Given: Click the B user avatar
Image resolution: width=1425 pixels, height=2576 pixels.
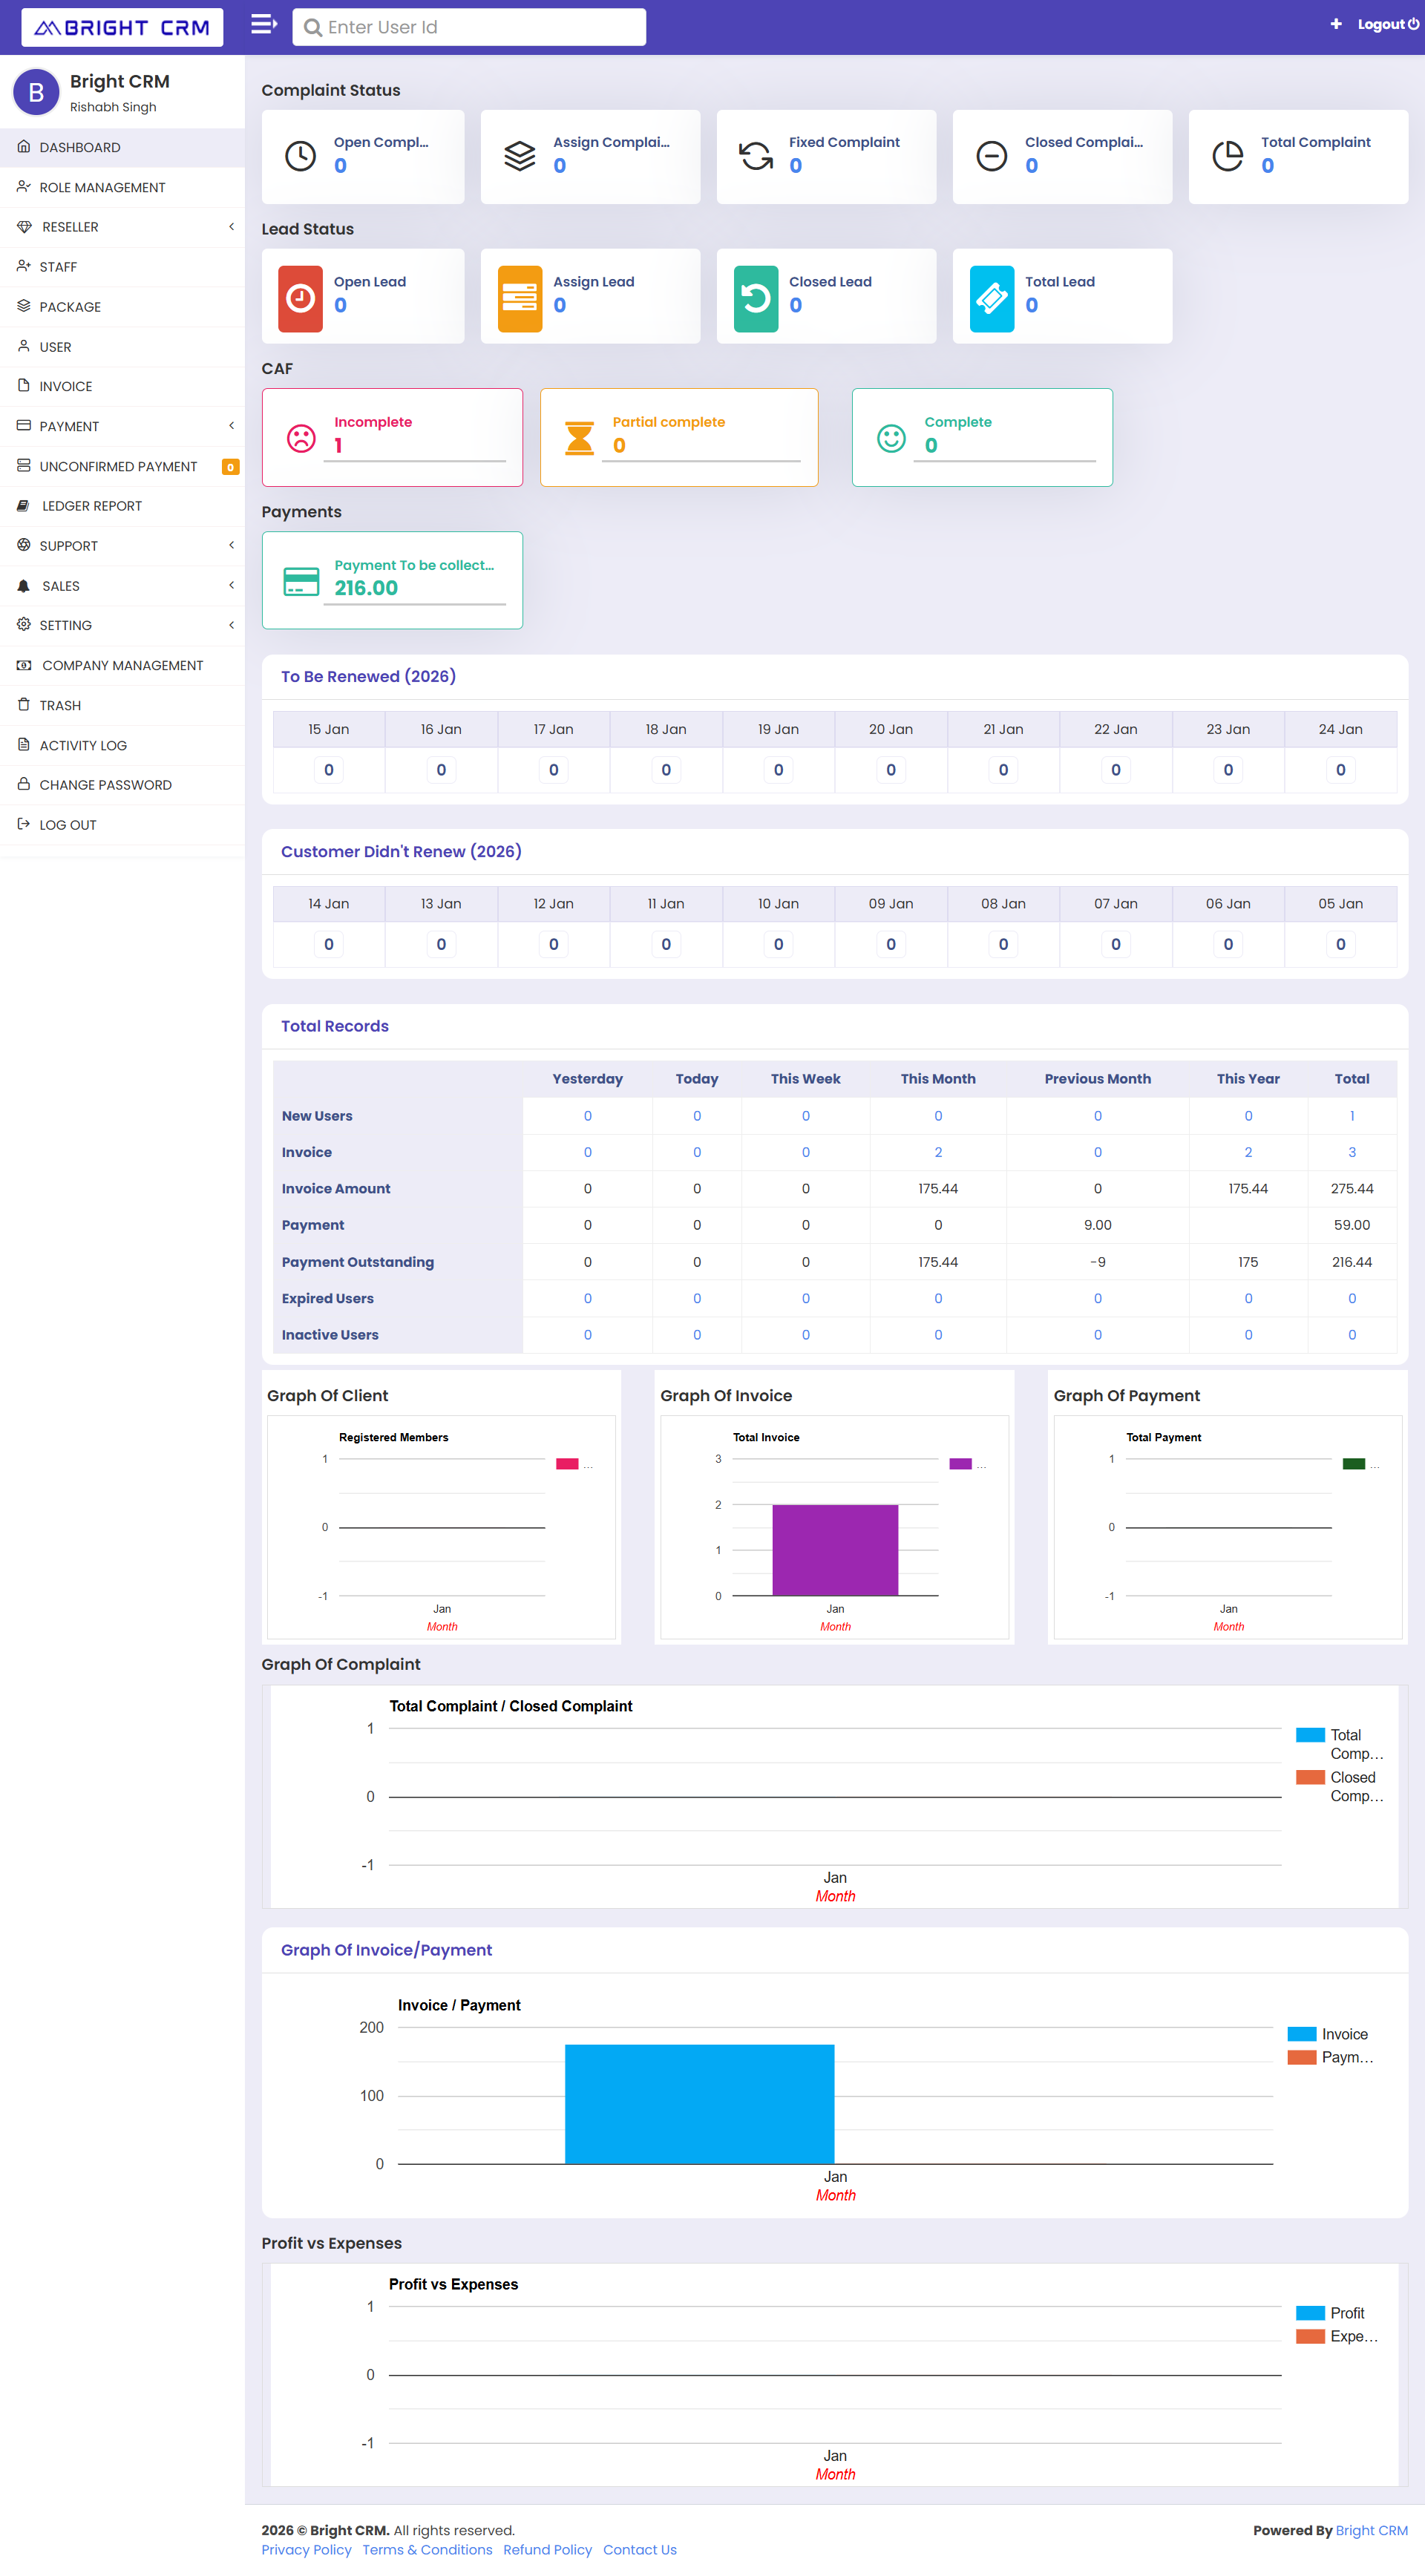Looking at the screenshot, I should click(36, 92).
